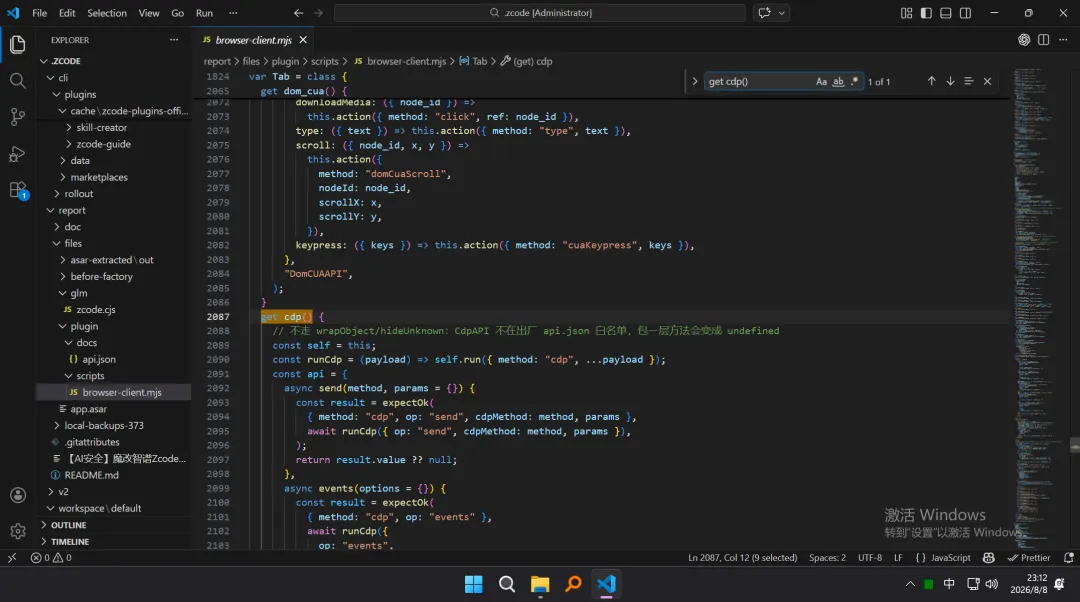Go forward with the navigation arrow
This screenshot has height=602, width=1080.
pos(318,13)
